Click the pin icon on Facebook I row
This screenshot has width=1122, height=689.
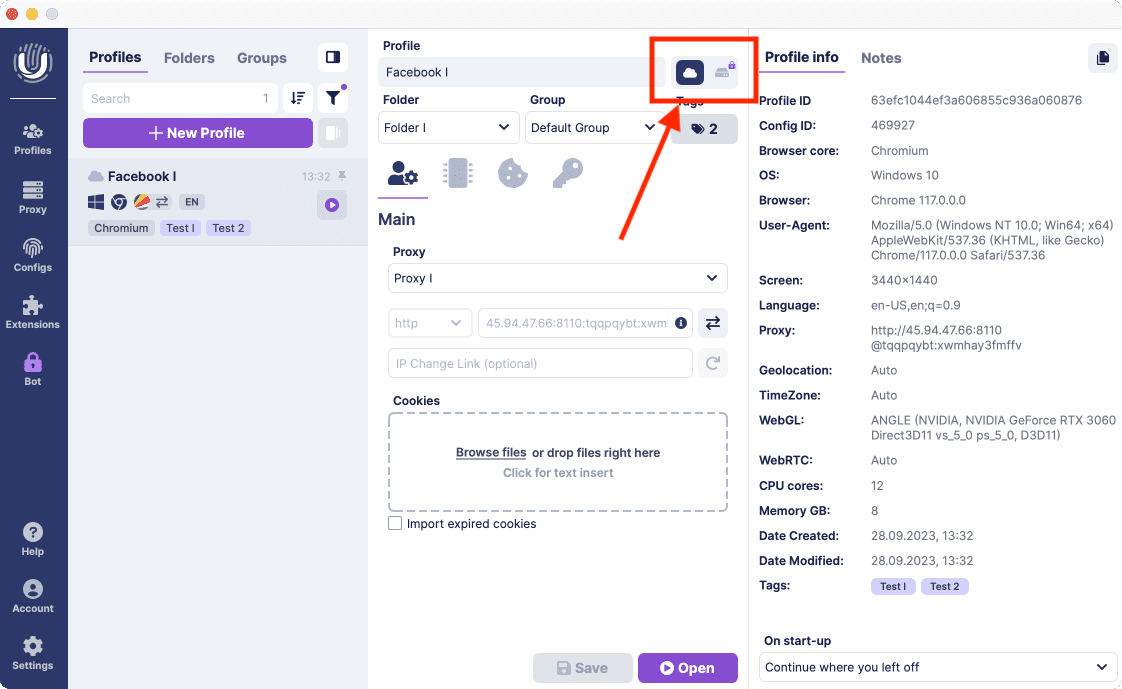pyautogui.click(x=342, y=176)
